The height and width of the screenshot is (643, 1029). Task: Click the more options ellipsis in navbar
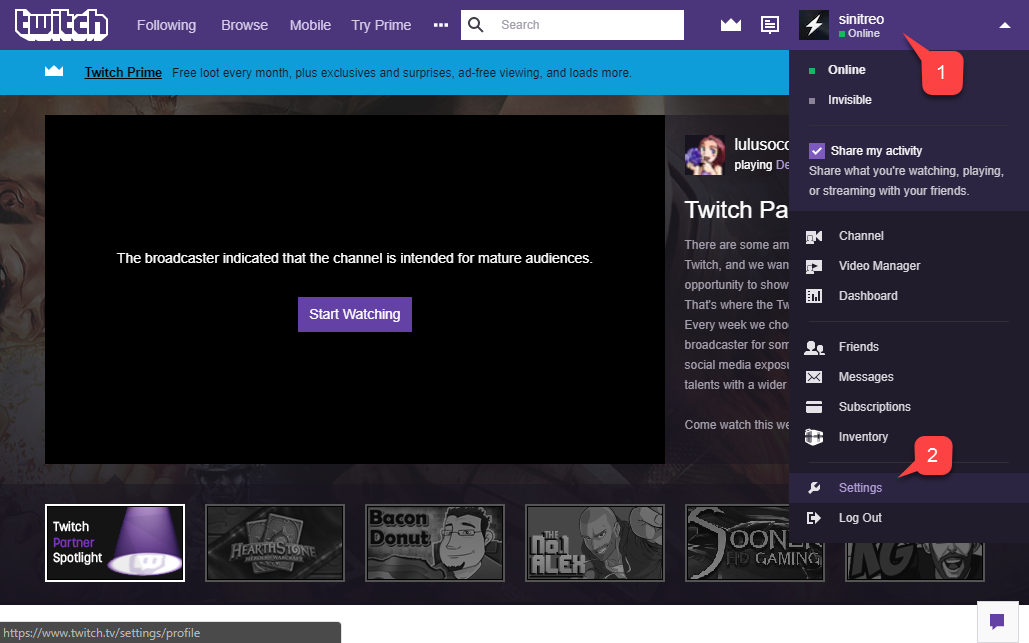441,25
